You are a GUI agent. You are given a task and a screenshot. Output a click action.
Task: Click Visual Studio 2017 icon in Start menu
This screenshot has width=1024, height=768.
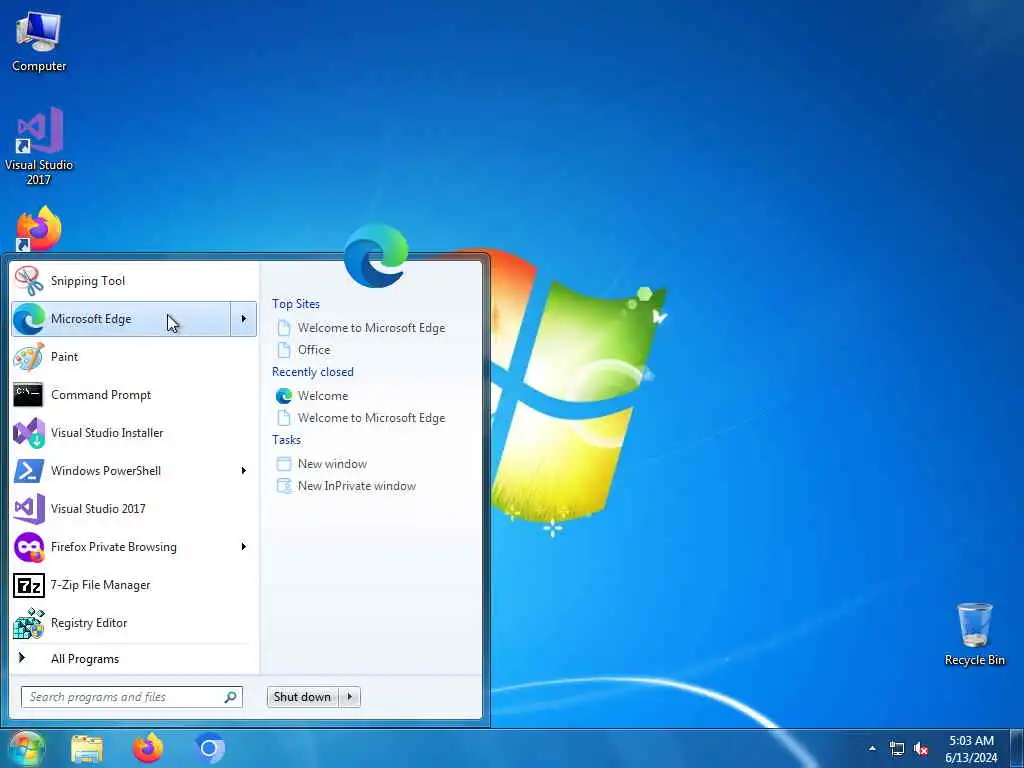pos(29,509)
